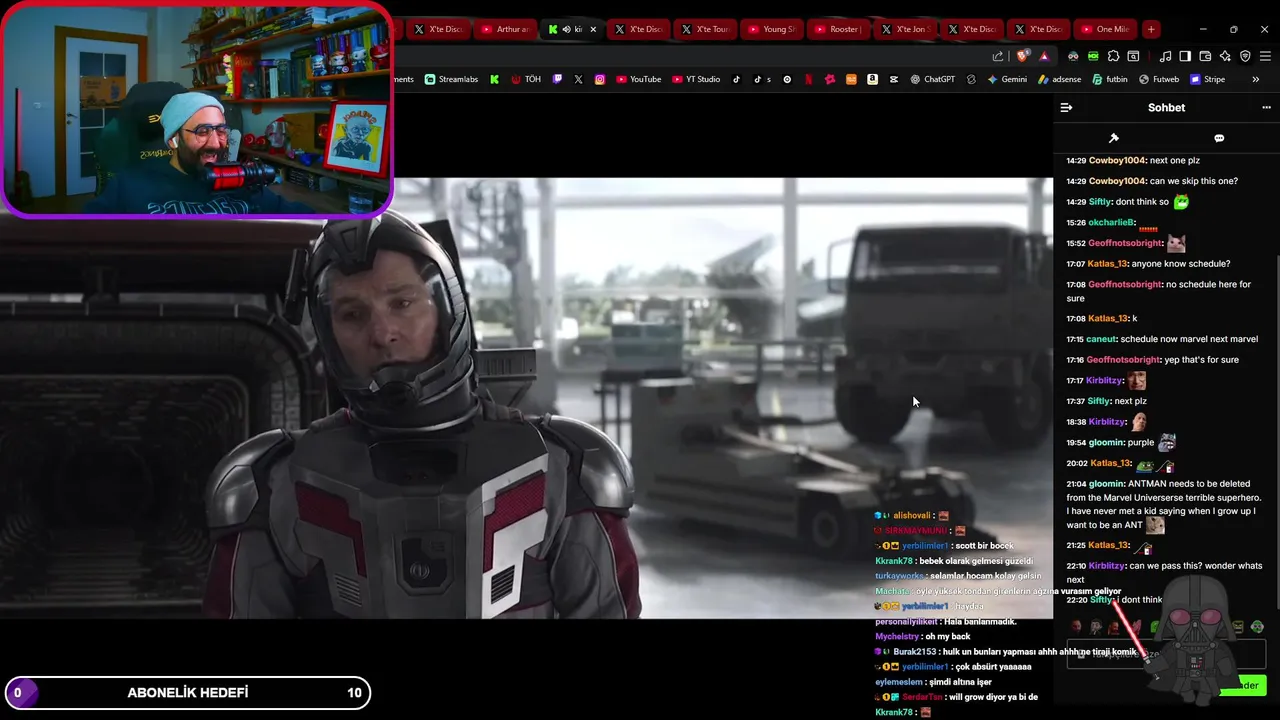Open the Brave Shields lion icon
Screen dimensions: 1280x720
[1022, 56]
